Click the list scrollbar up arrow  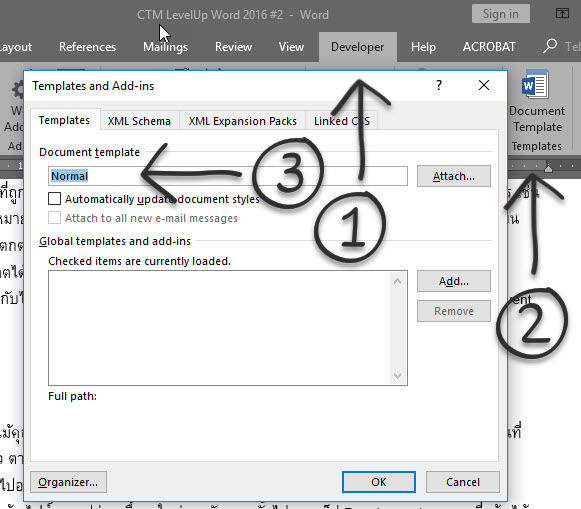pyautogui.click(x=398, y=281)
